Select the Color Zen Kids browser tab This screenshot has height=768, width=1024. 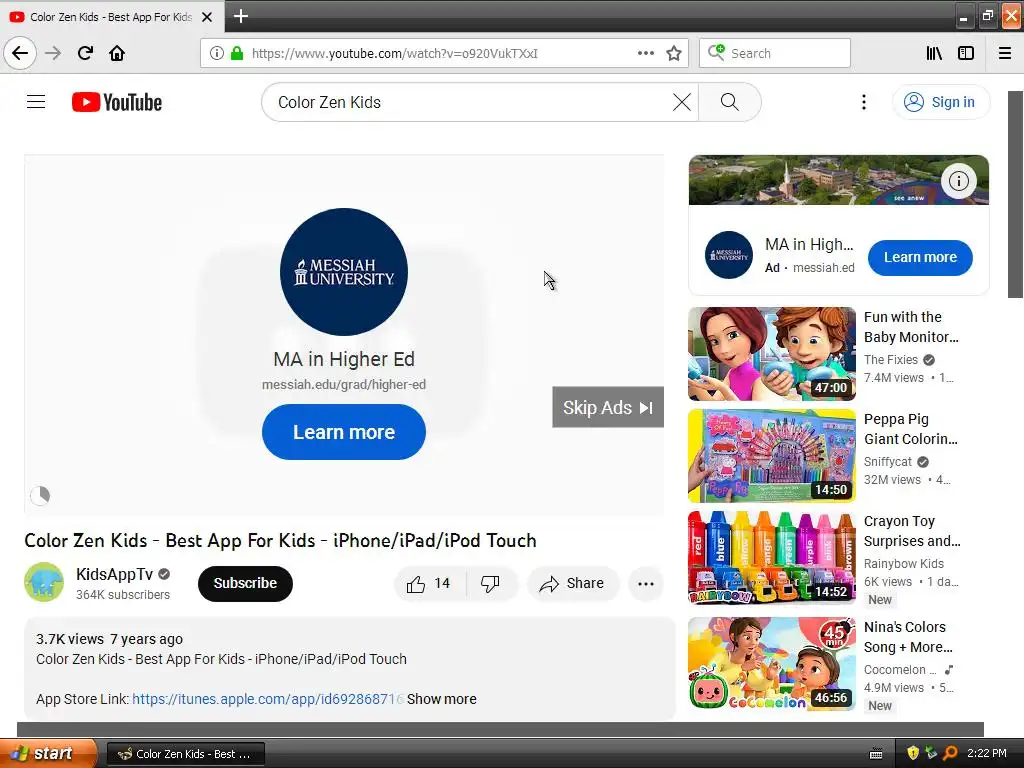(x=112, y=17)
